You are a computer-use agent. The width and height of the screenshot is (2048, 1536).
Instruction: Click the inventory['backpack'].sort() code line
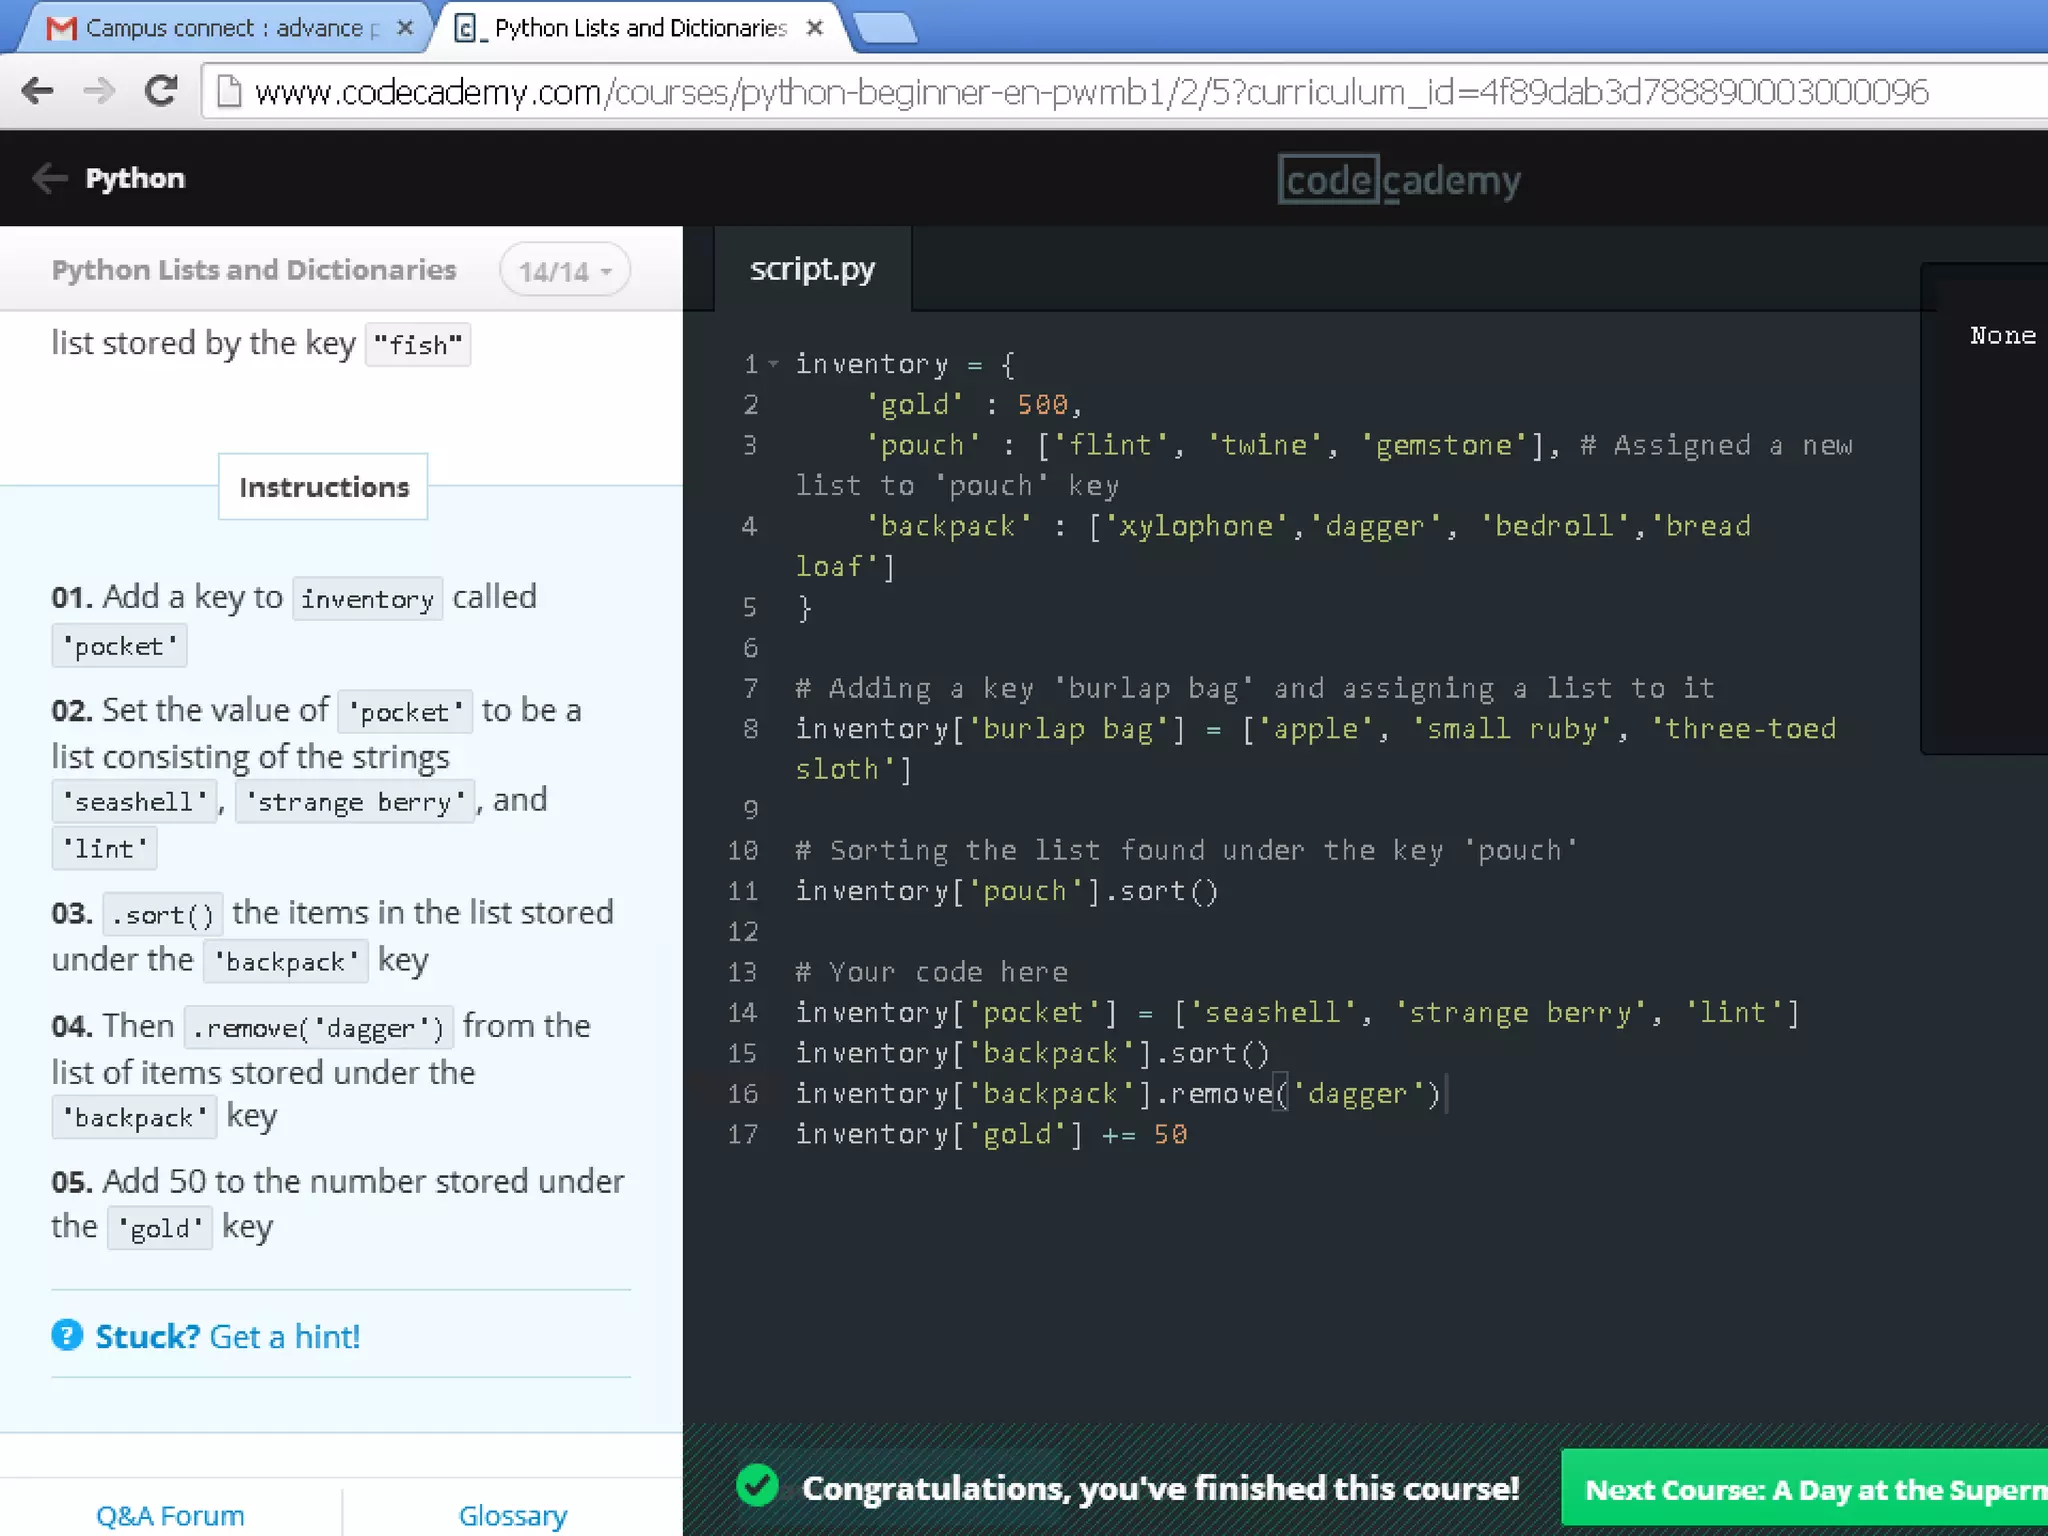tap(1032, 1053)
